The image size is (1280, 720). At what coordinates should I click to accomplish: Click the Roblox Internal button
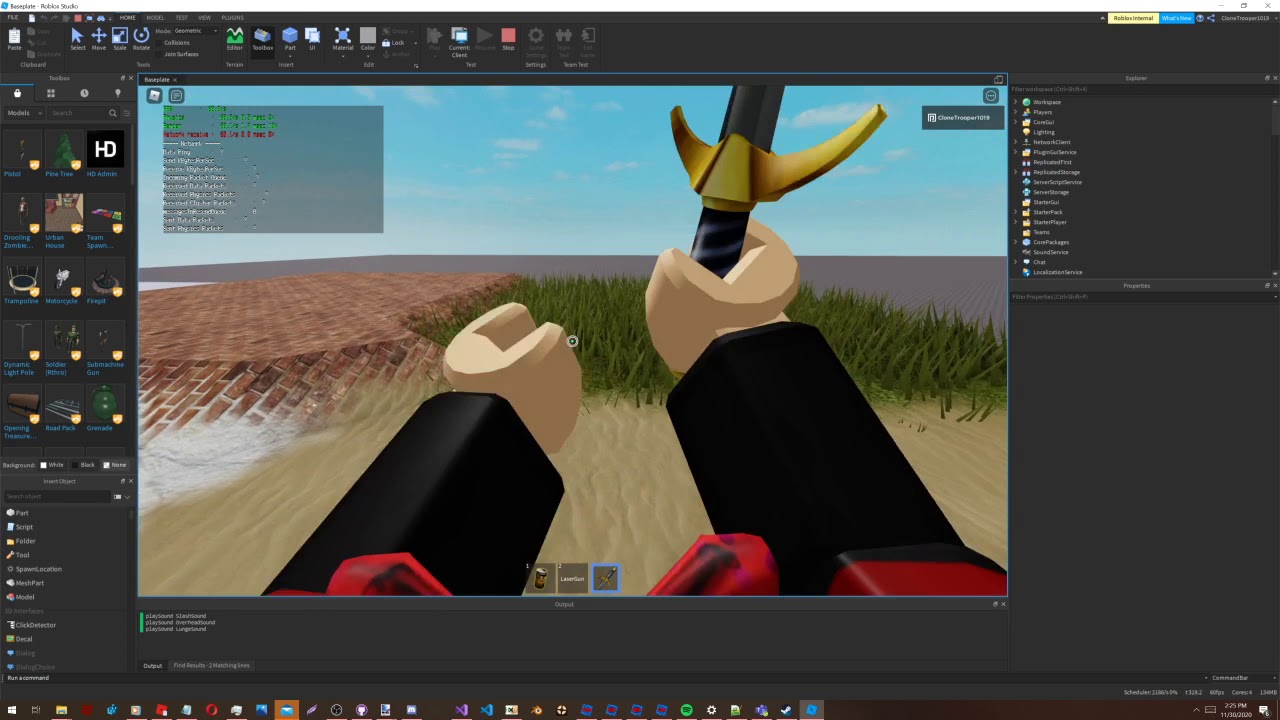tap(1133, 18)
